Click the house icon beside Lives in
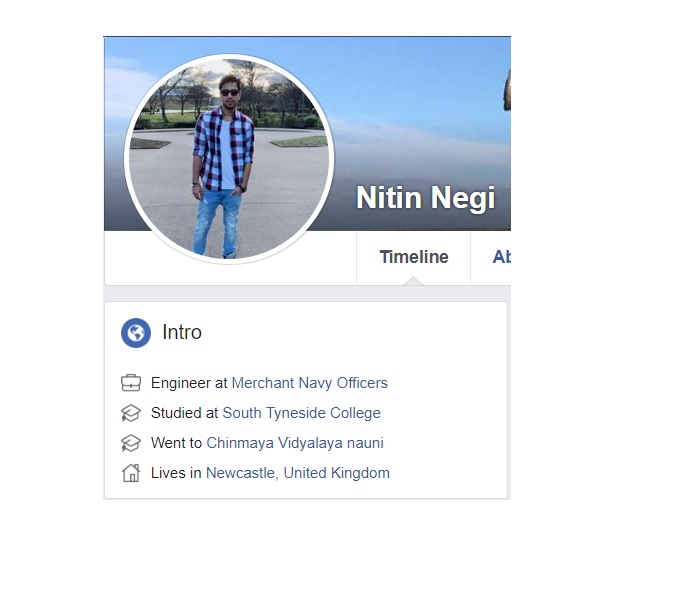 131,473
